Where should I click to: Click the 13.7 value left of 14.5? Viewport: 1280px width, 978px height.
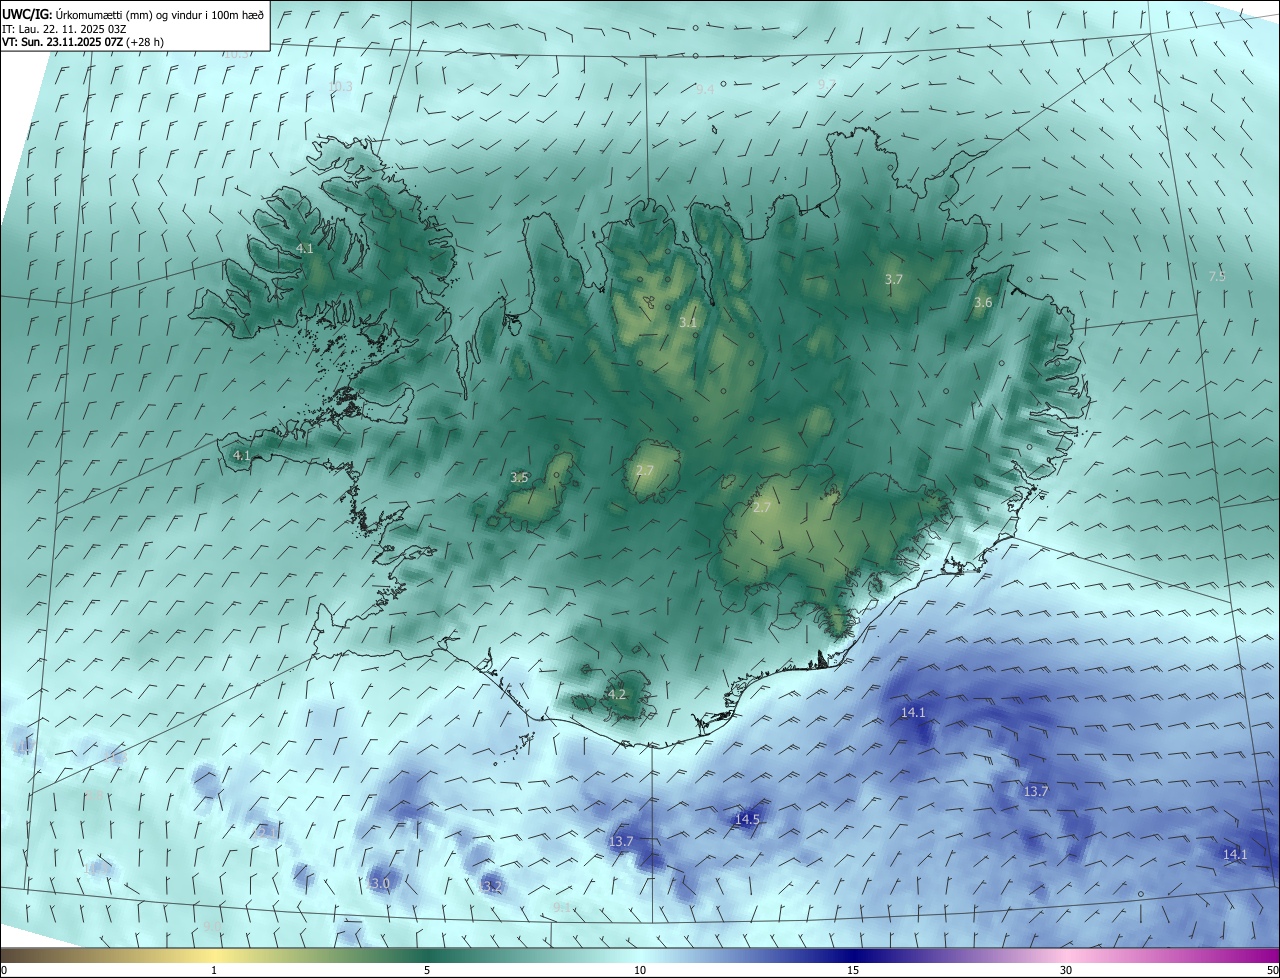pos(621,842)
